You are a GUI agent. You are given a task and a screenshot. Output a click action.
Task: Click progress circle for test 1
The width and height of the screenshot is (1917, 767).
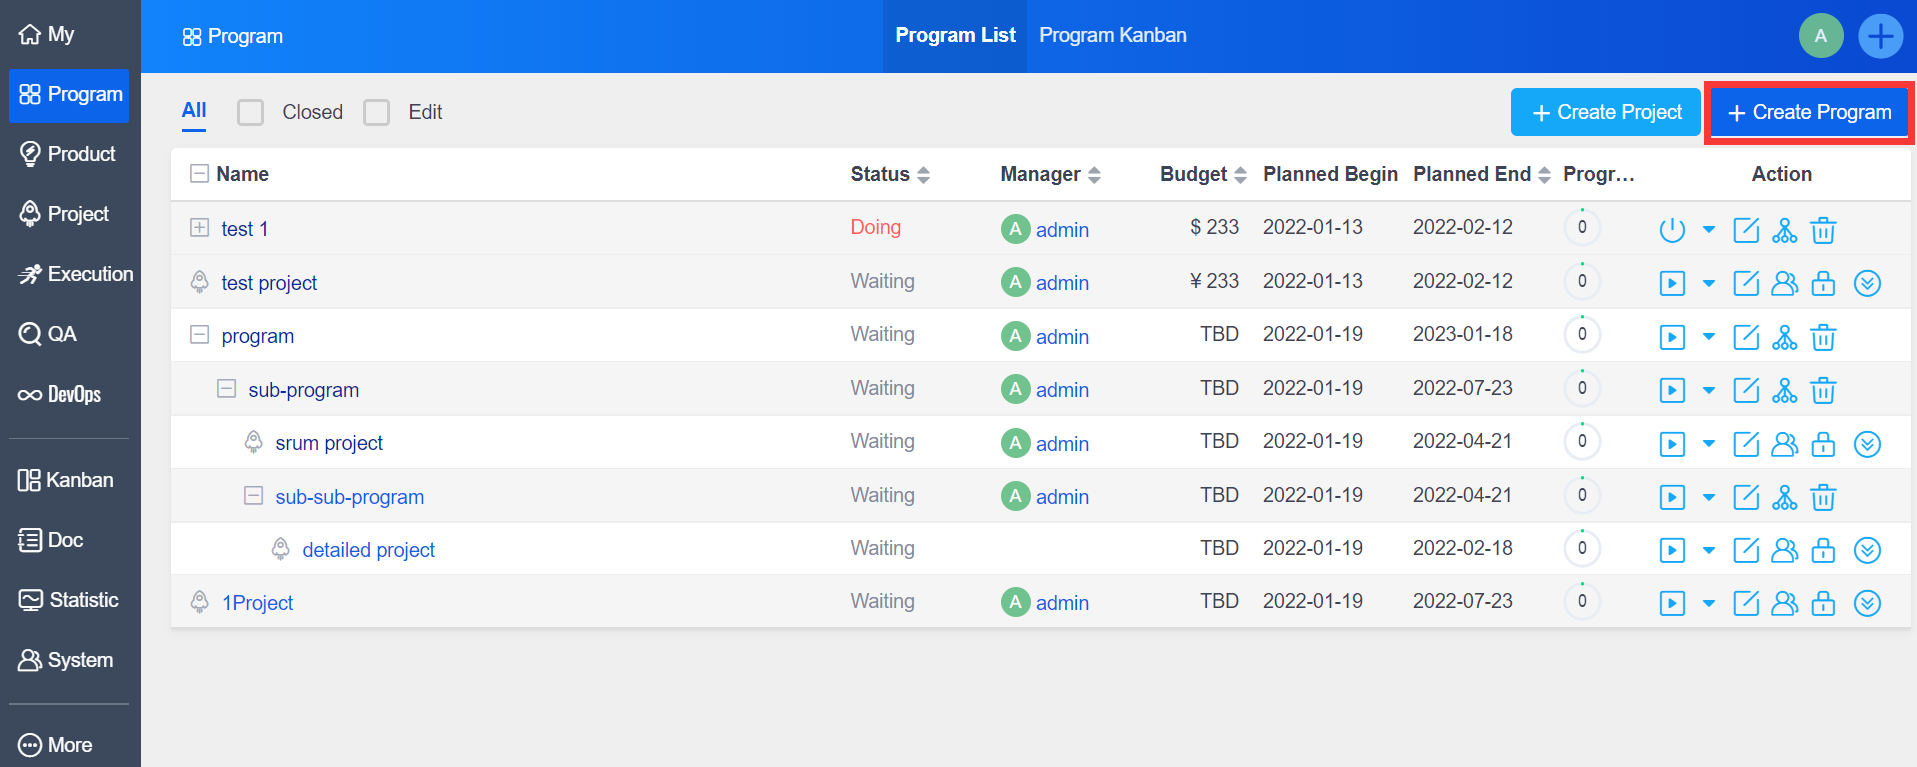(x=1581, y=228)
